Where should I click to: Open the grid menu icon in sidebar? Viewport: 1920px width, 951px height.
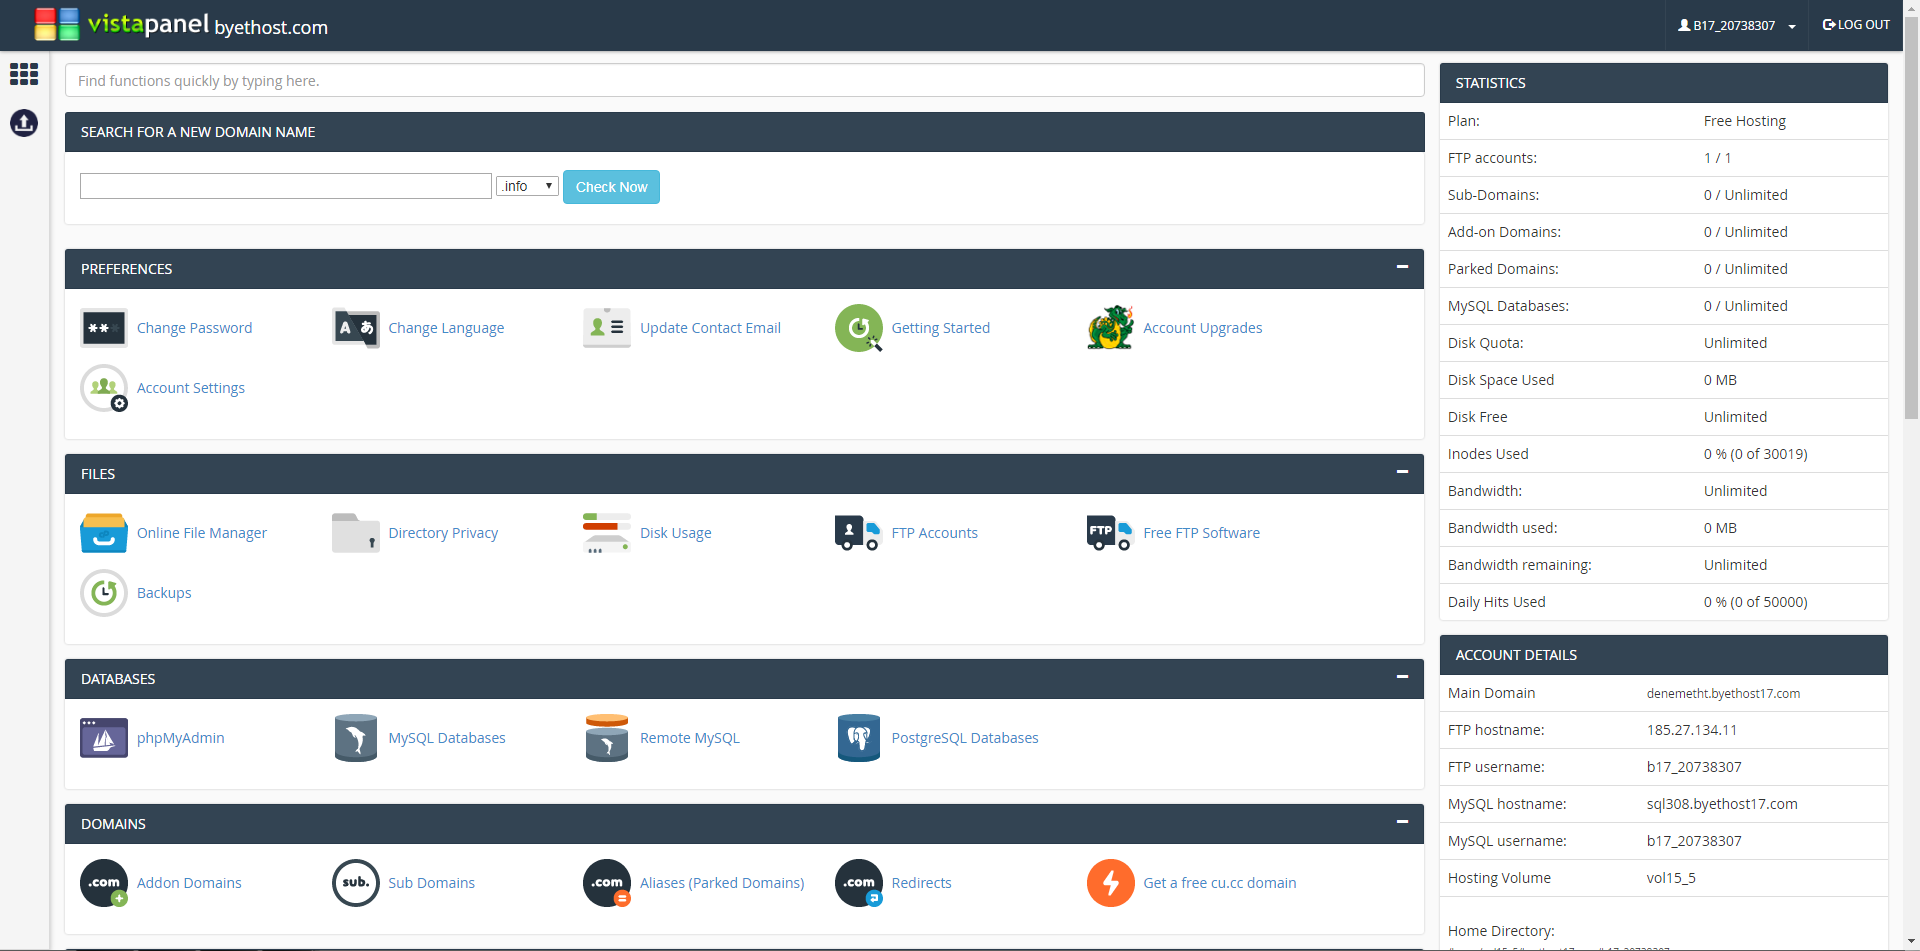pyautogui.click(x=24, y=74)
